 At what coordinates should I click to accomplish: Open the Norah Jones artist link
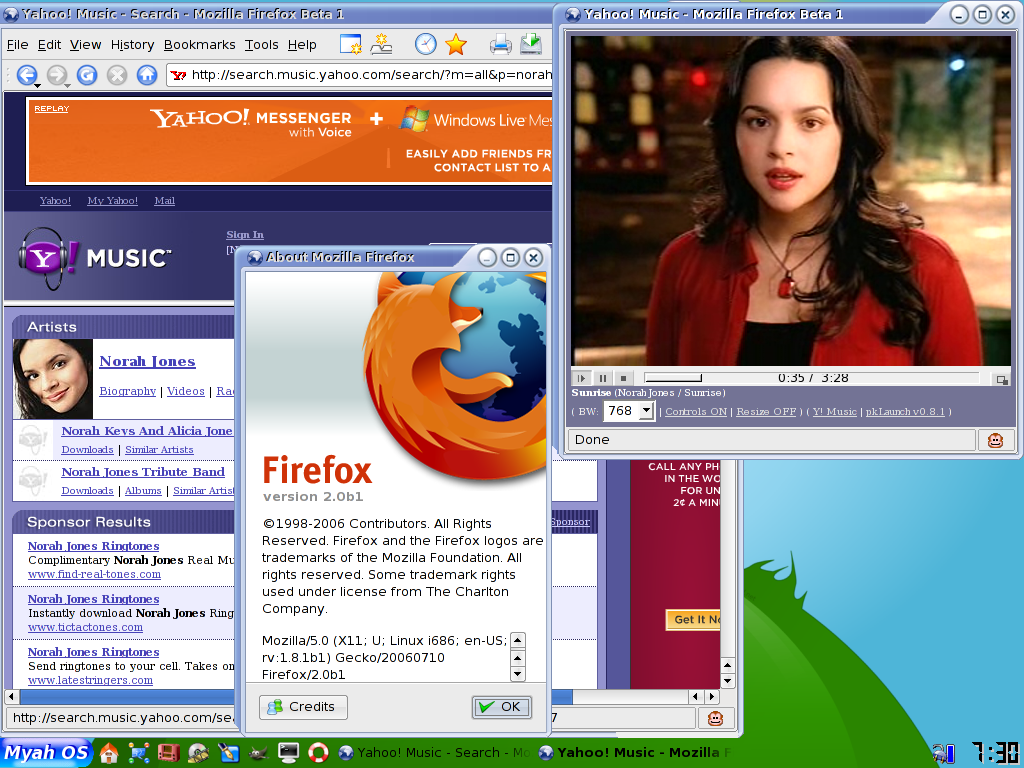click(x=147, y=361)
